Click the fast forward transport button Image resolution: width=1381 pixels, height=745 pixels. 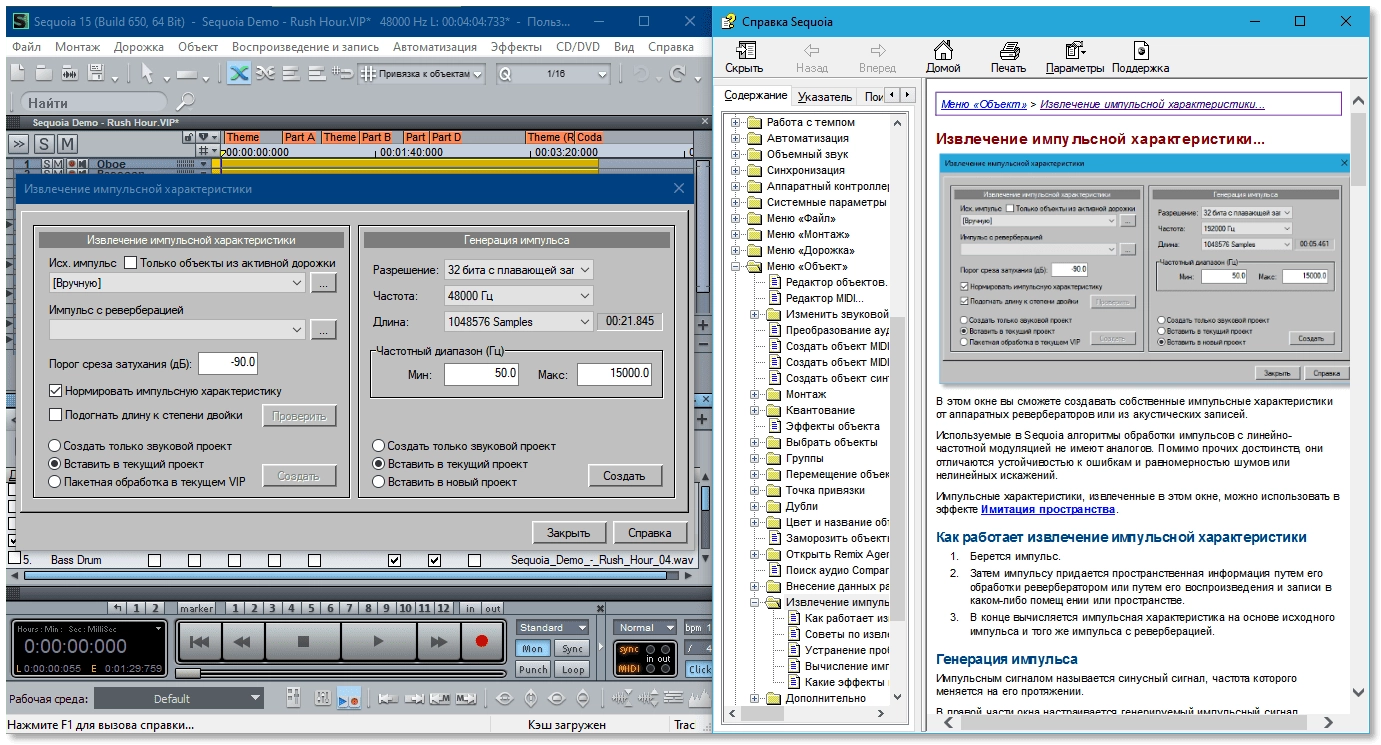coord(438,642)
